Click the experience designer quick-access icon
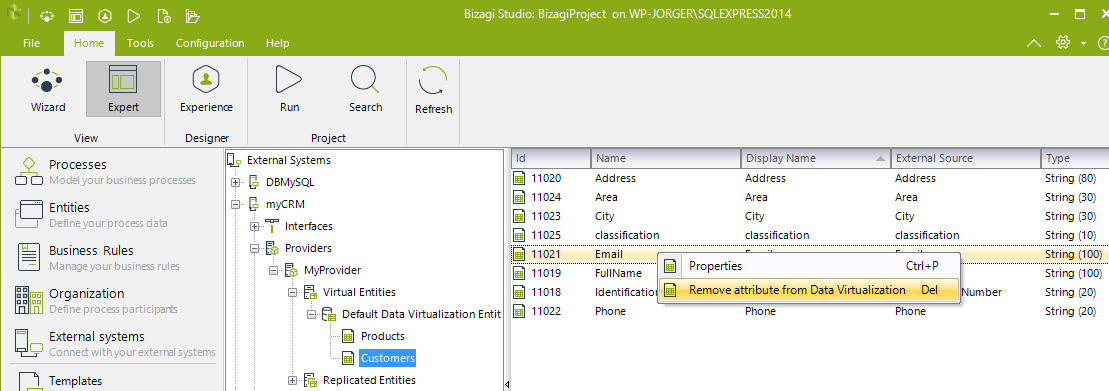1109x391 pixels. (105, 15)
